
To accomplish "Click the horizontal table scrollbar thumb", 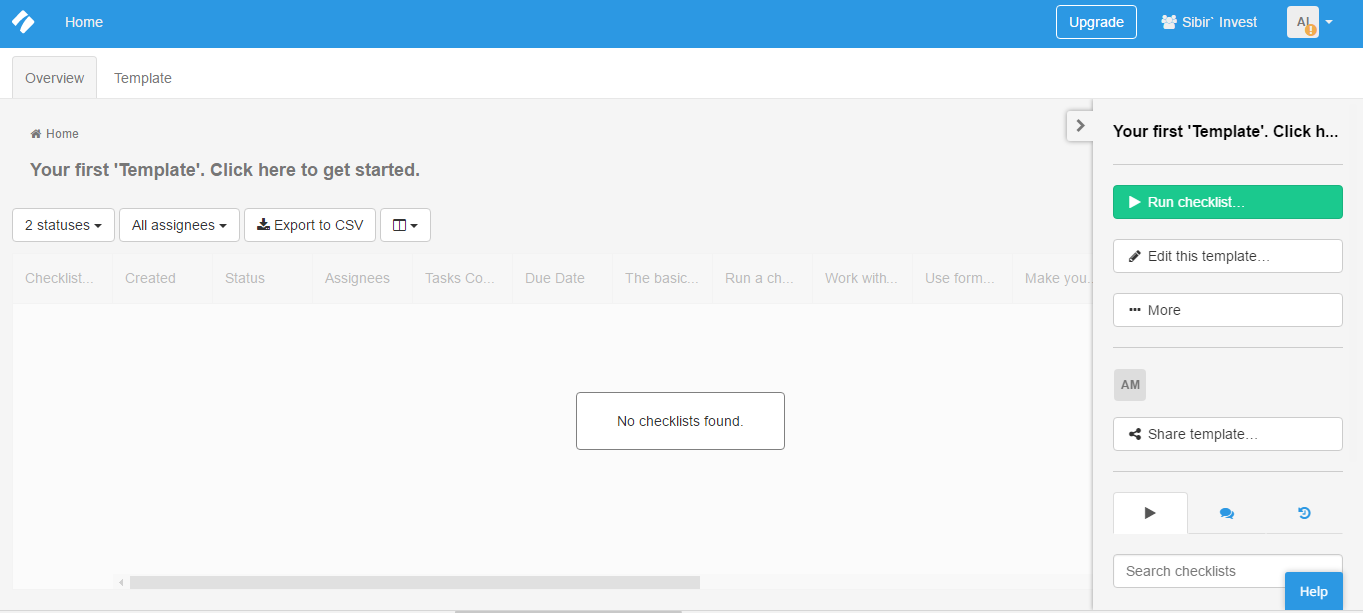I will pyautogui.click(x=415, y=582).
